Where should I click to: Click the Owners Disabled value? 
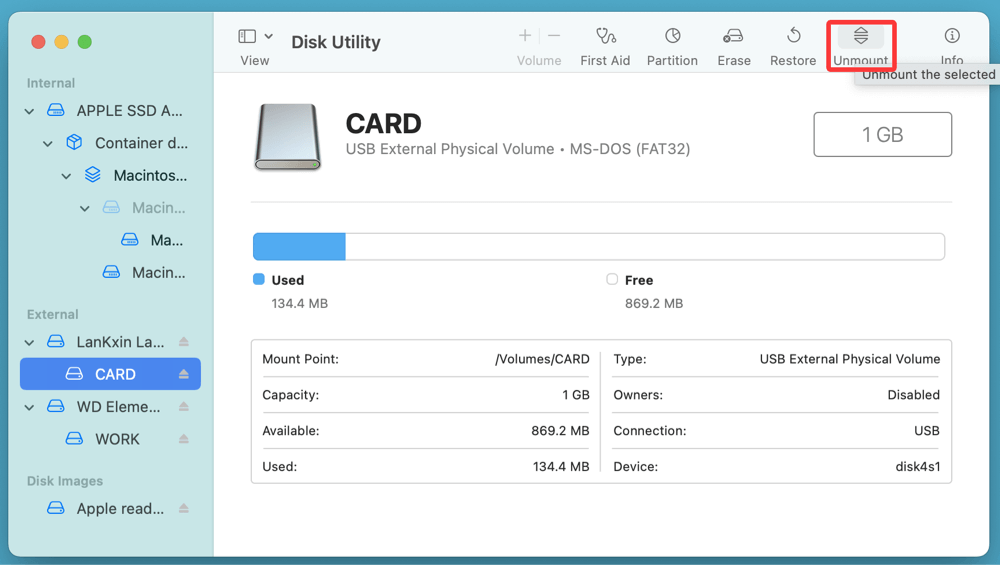click(913, 395)
